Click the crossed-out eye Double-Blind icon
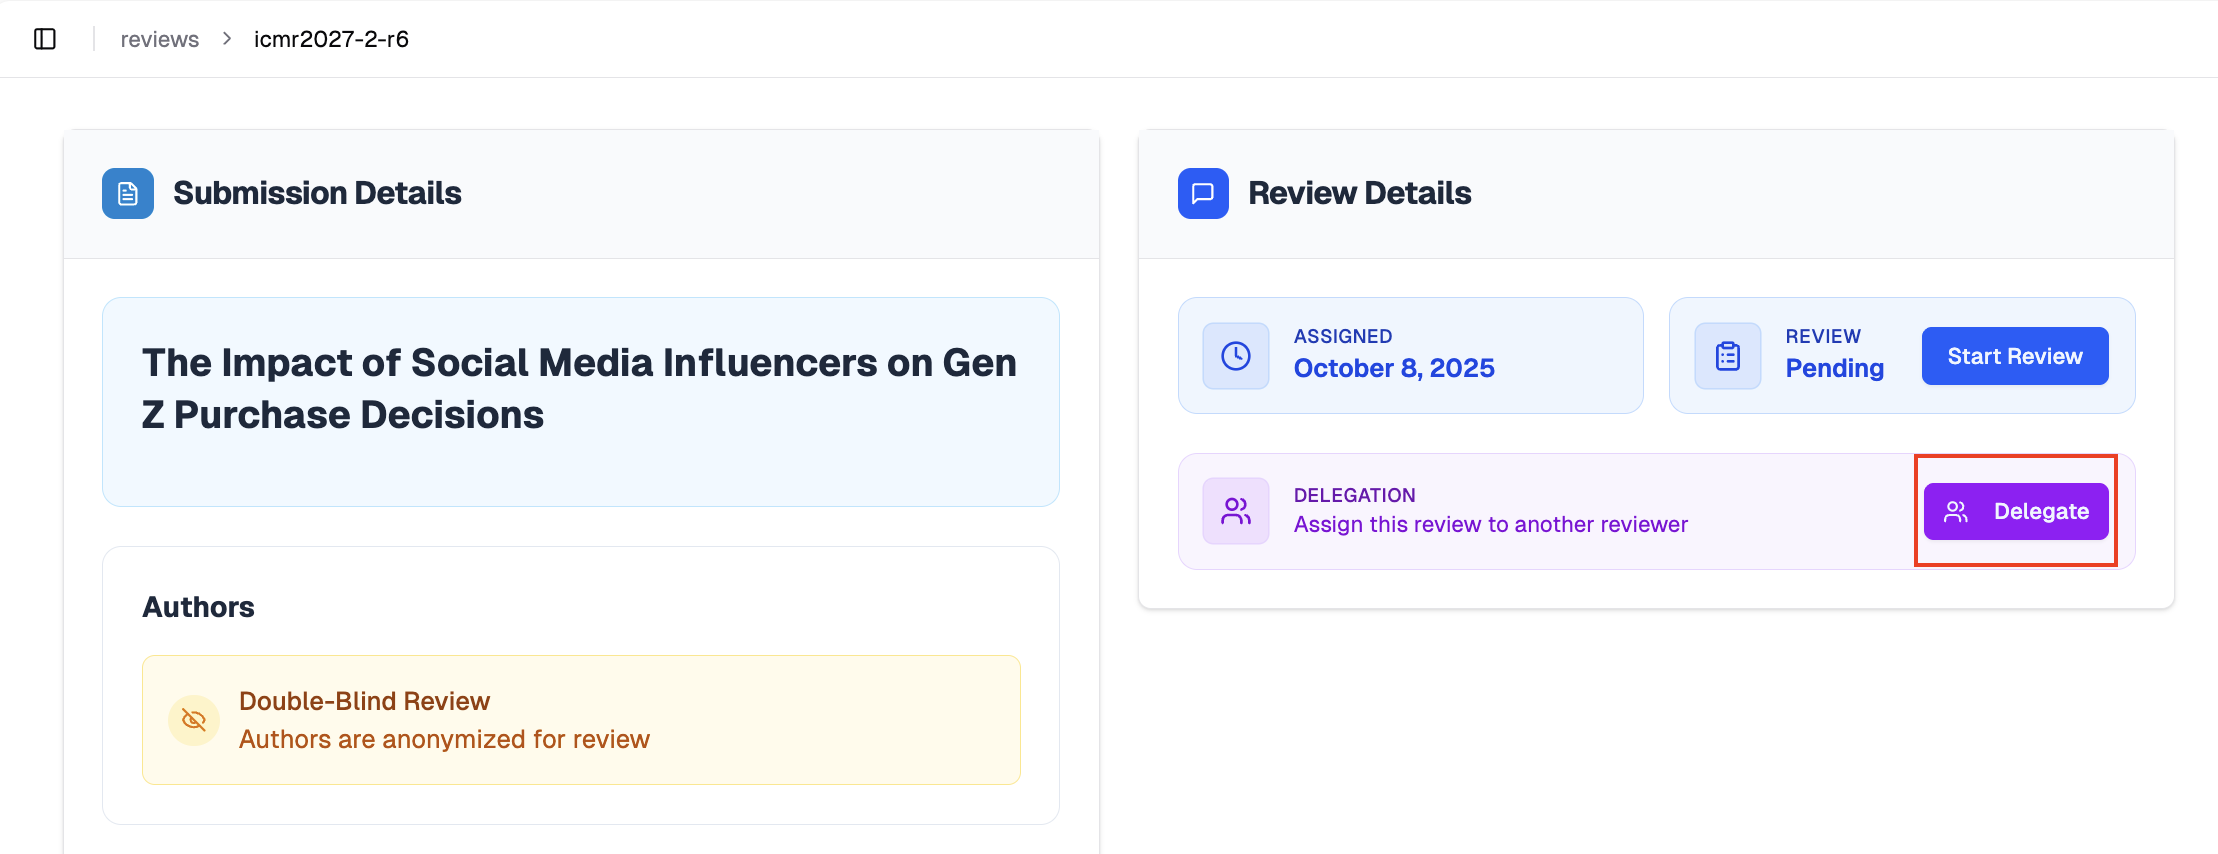 tap(194, 720)
